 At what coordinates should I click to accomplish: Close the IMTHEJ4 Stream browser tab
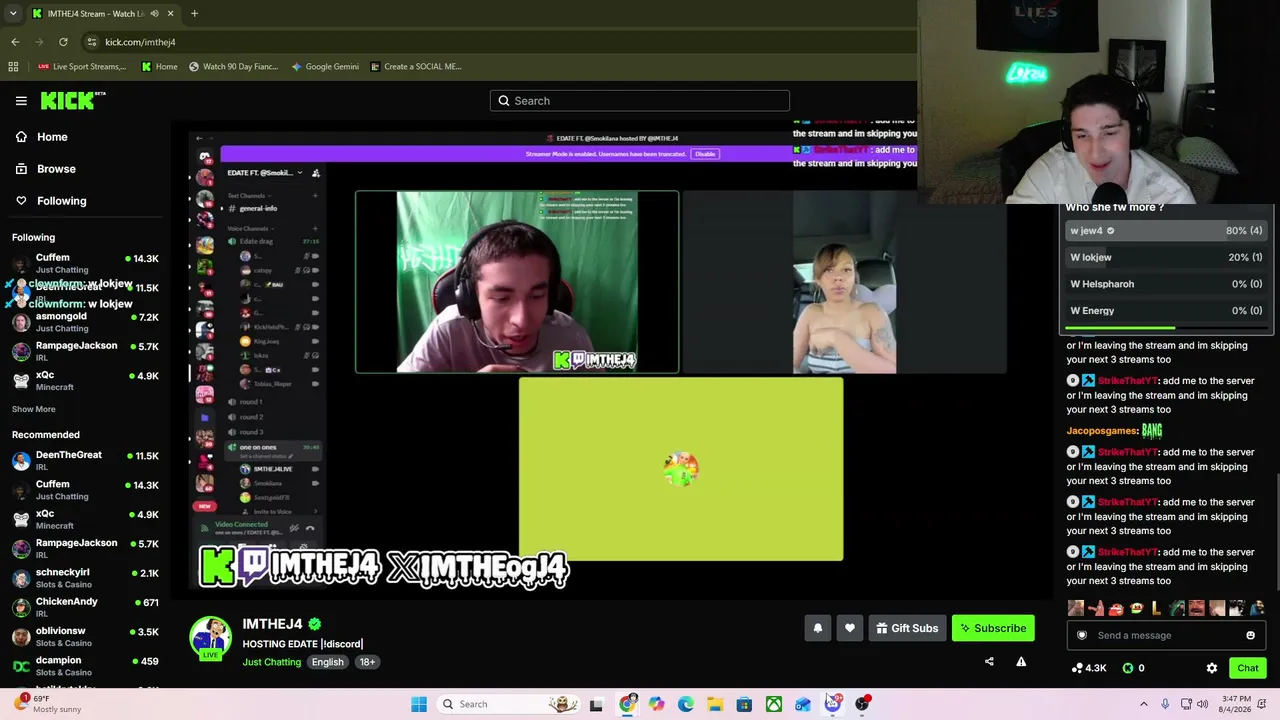click(170, 14)
